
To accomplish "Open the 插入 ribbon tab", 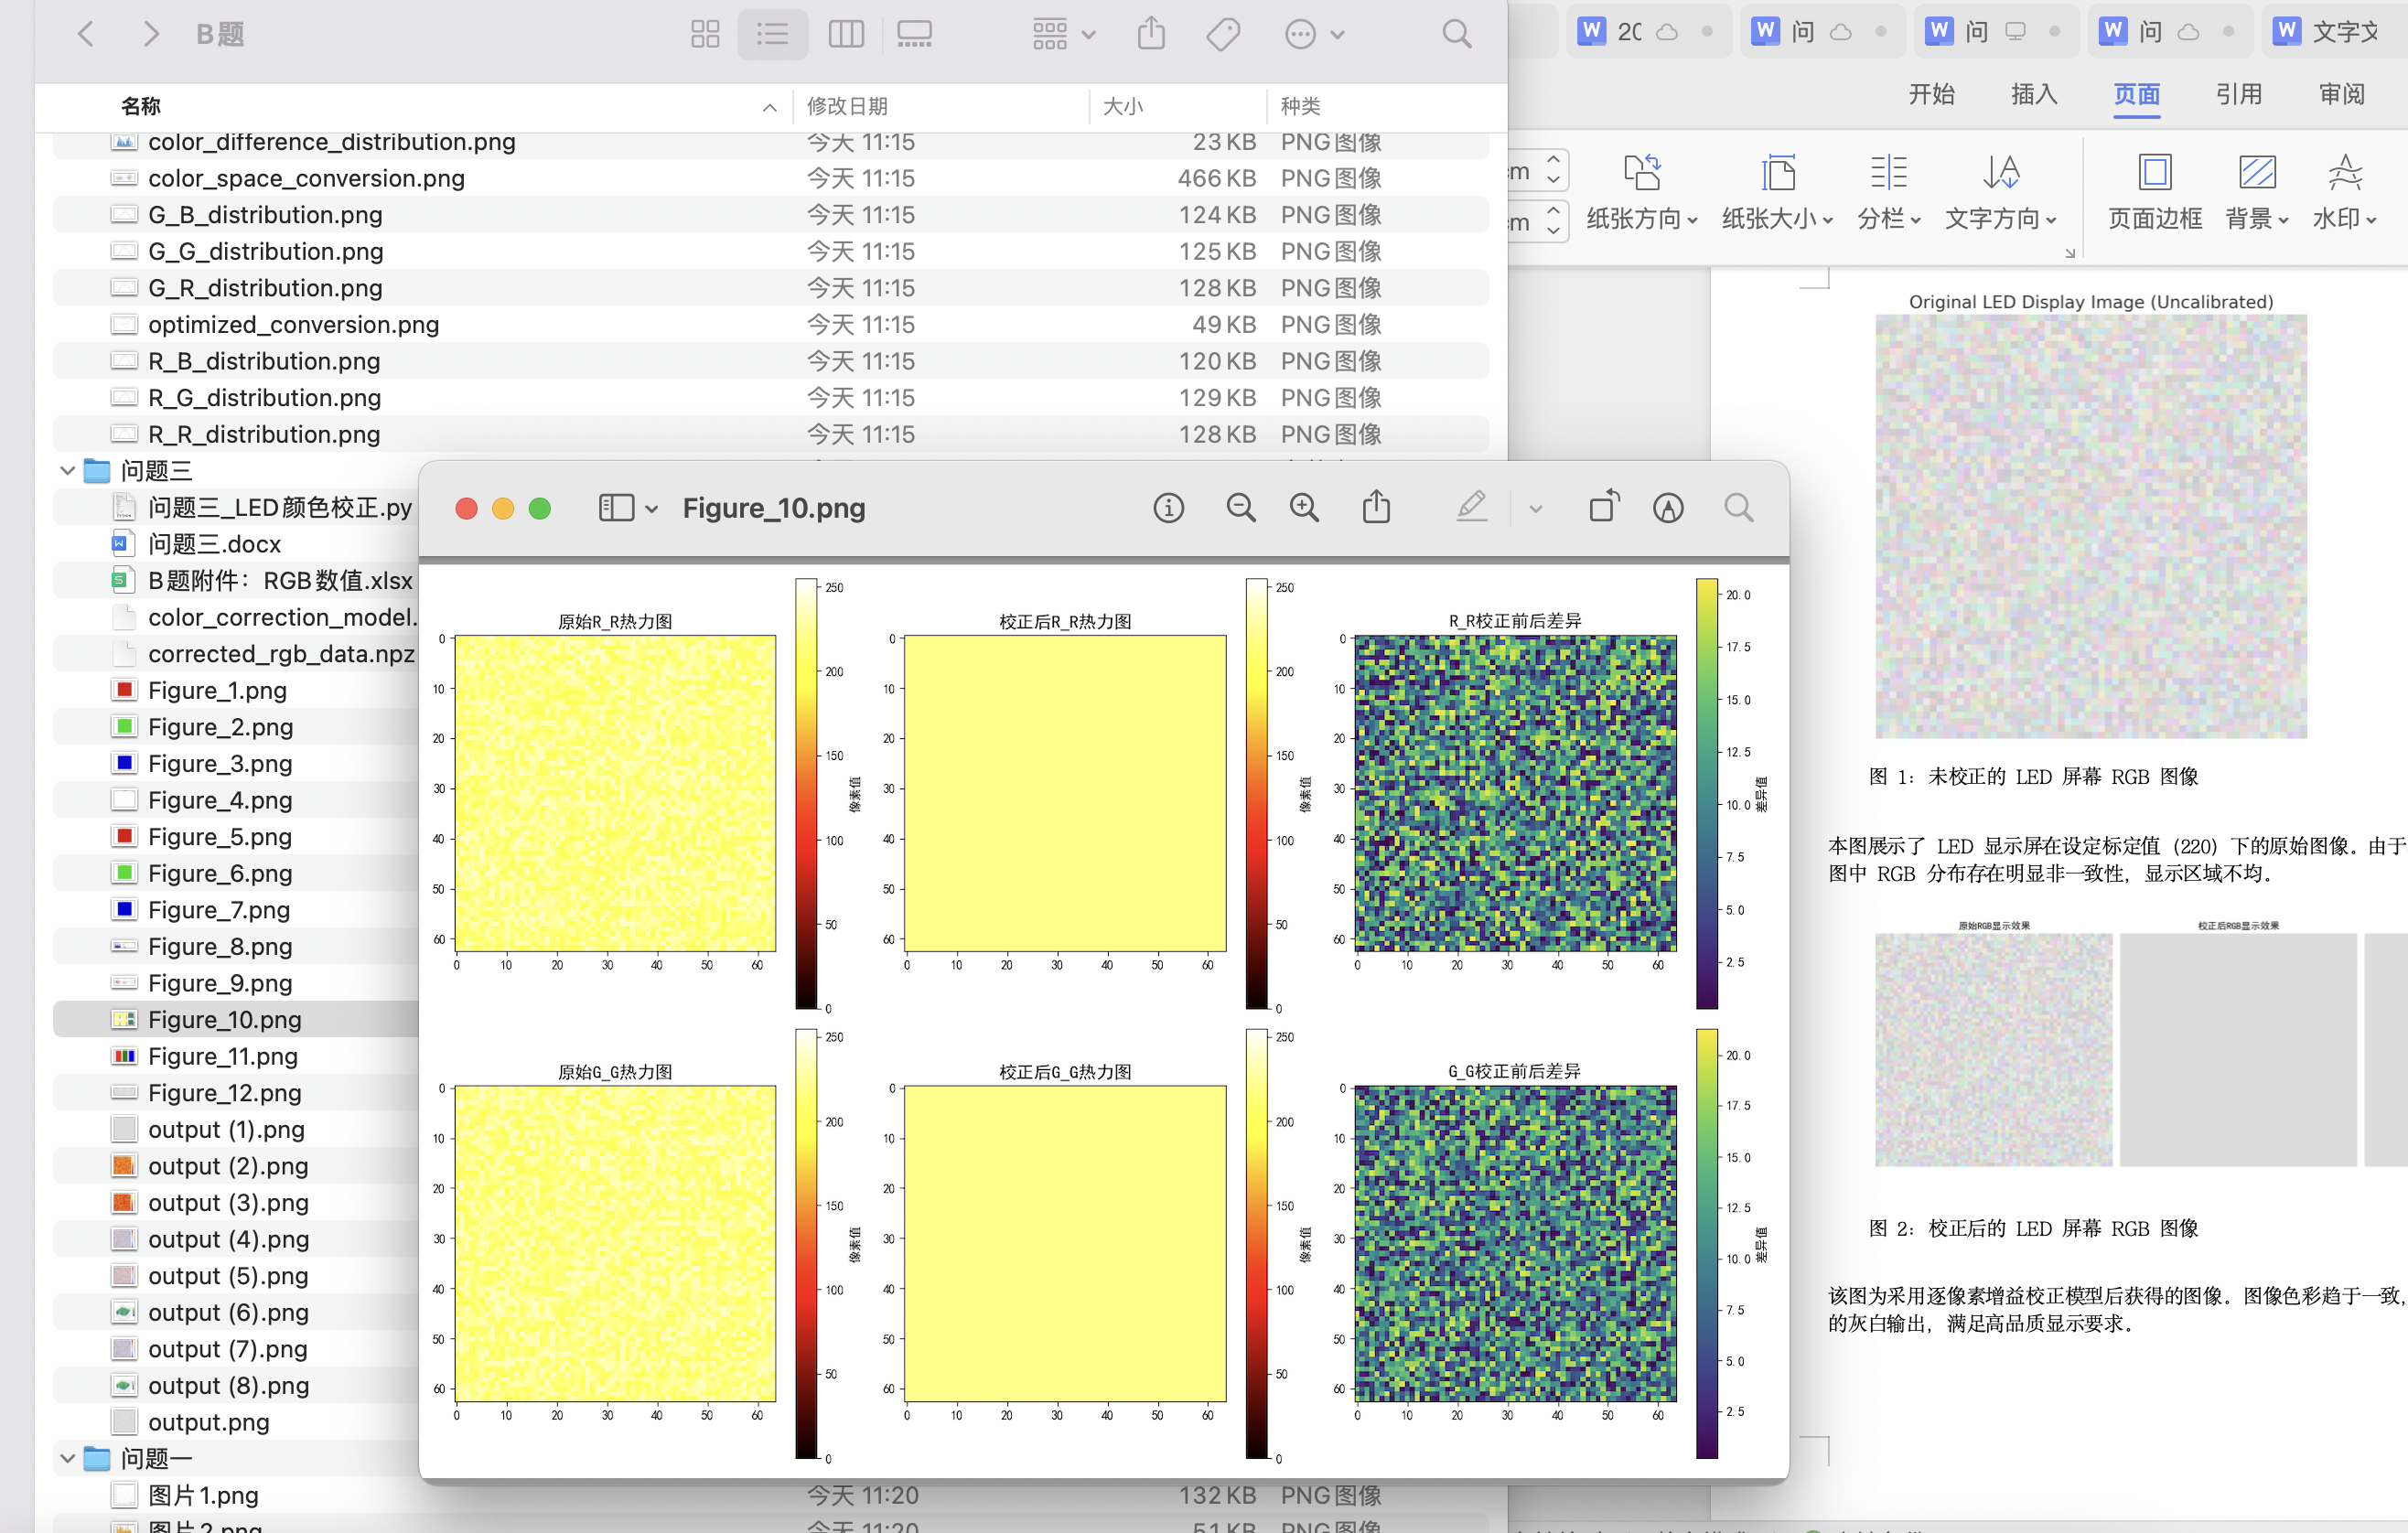I will [2033, 94].
